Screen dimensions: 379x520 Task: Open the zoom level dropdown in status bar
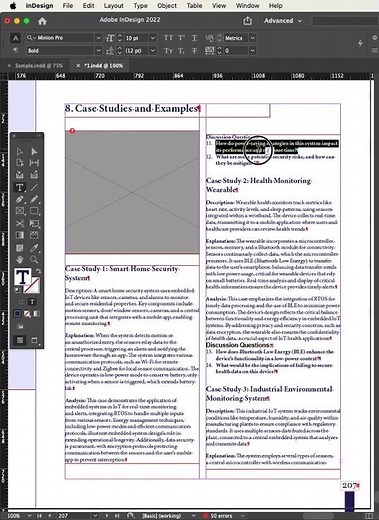pyautogui.click(x=29, y=516)
